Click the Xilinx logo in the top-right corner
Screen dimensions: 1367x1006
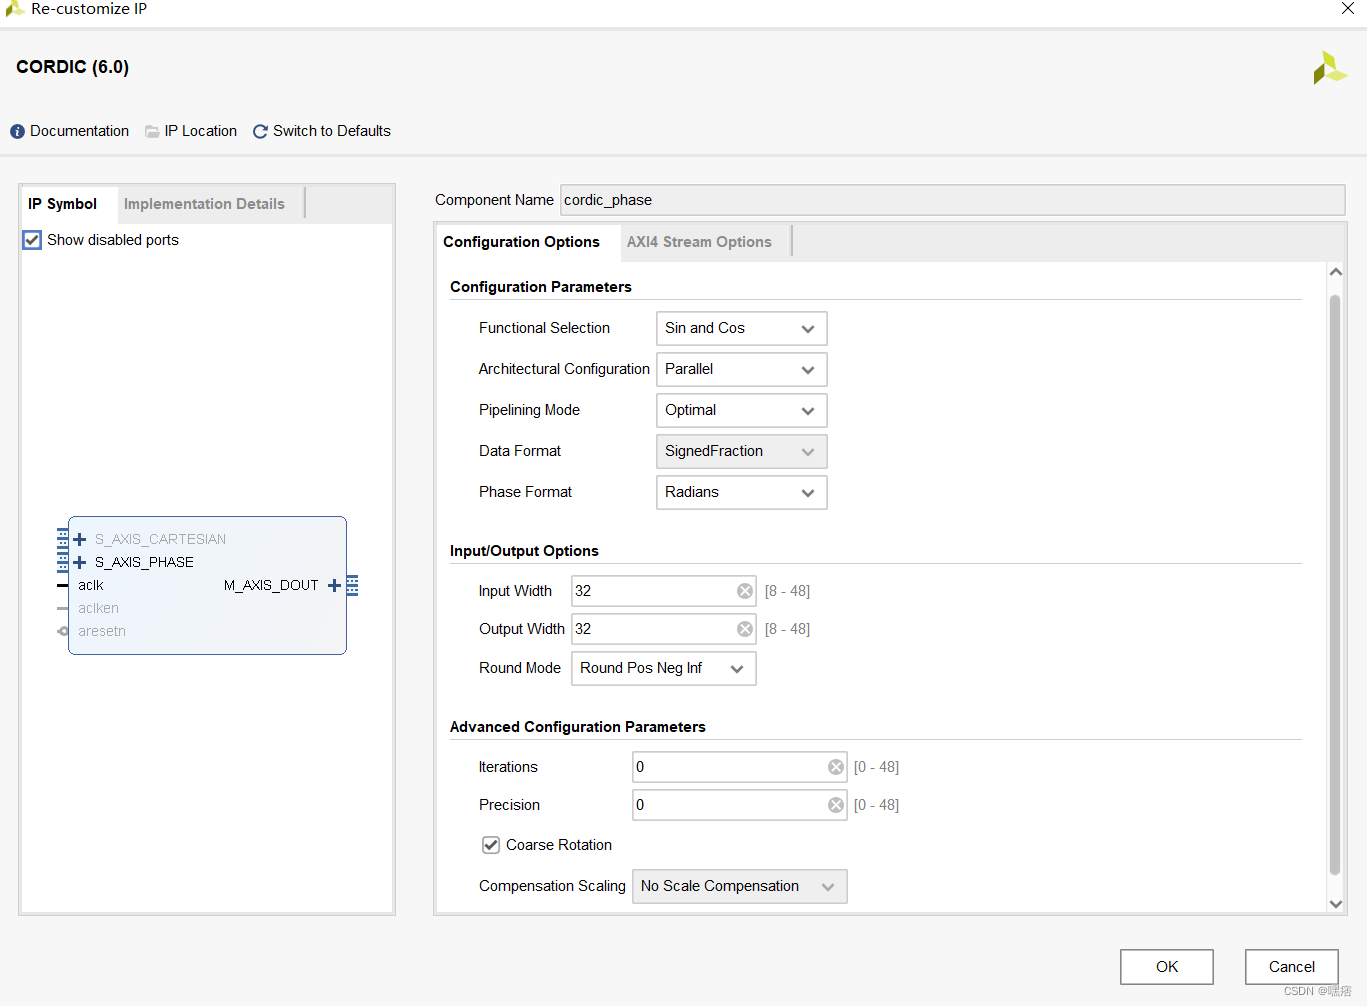[x=1330, y=68]
